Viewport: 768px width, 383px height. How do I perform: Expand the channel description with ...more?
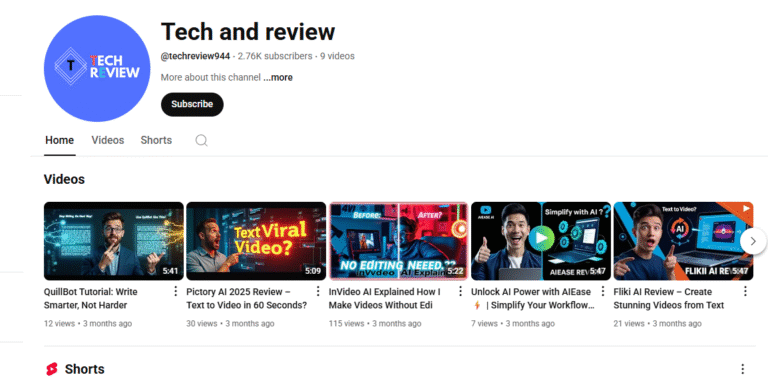tap(278, 77)
